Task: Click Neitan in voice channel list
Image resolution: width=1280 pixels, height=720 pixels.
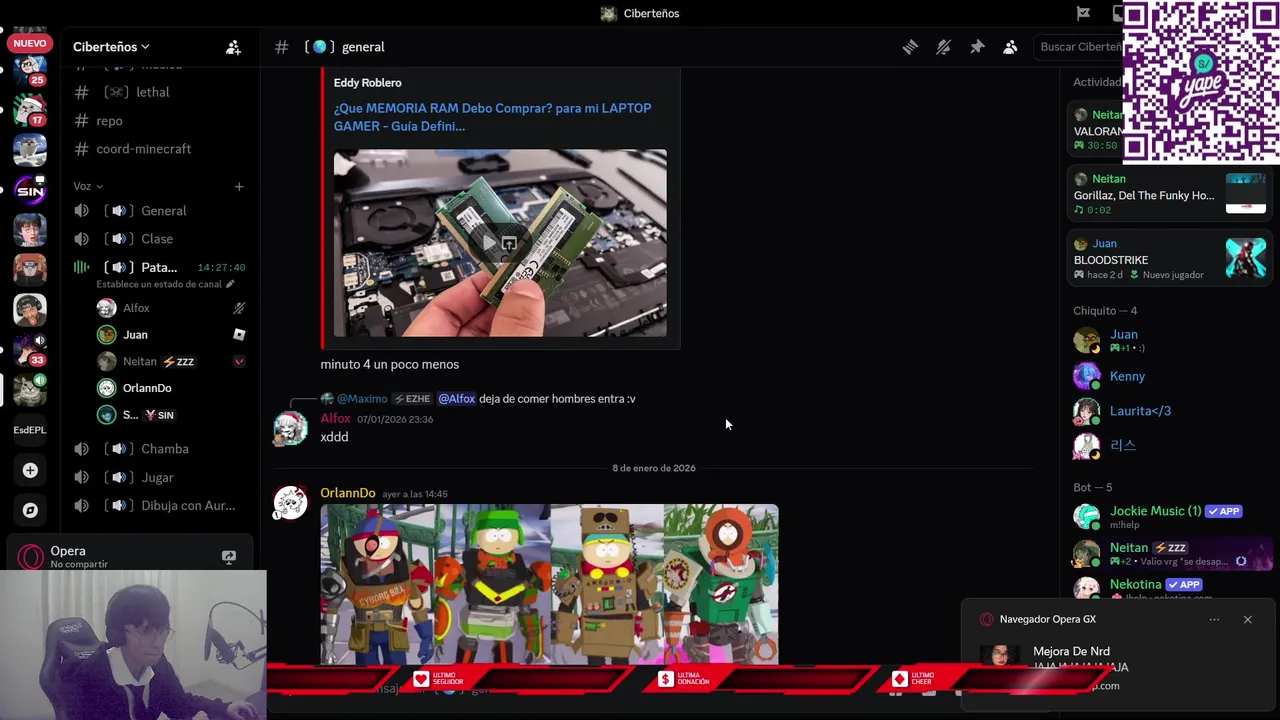Action: (x=139, y=361)
